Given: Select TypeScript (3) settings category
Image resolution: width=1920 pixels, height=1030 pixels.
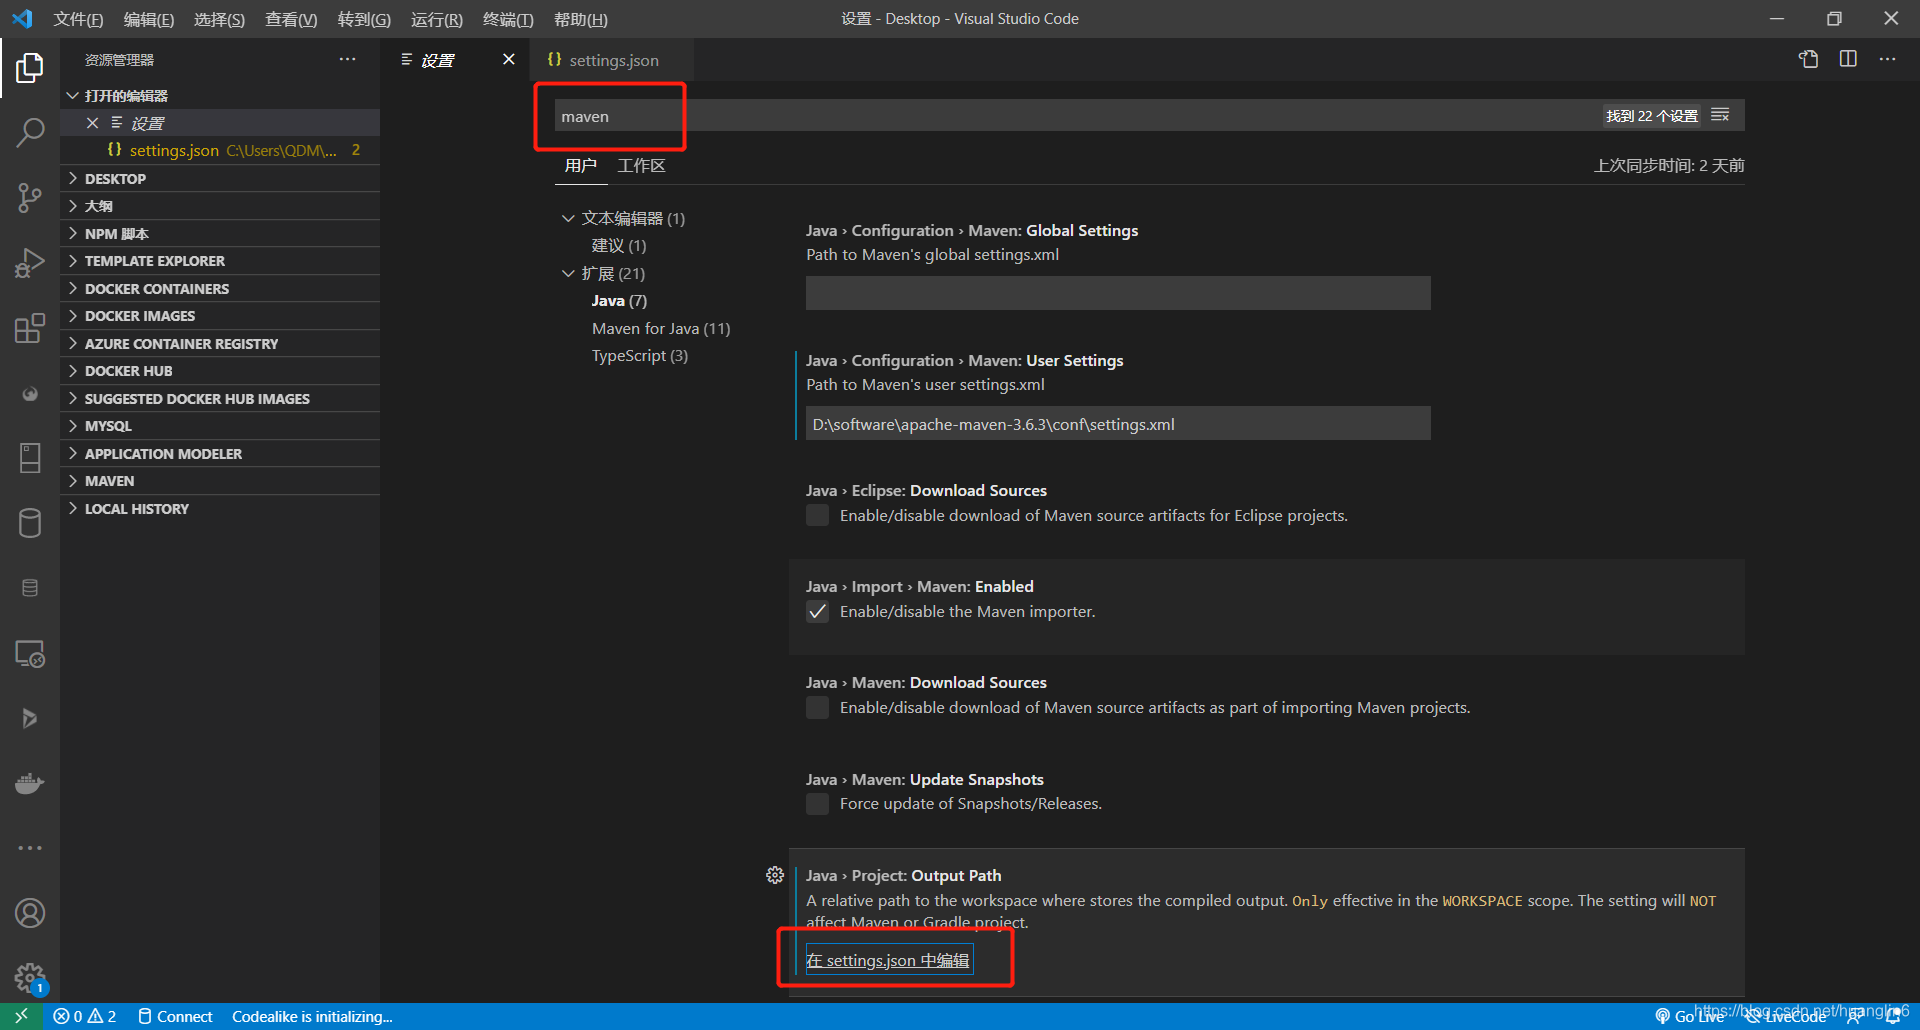Looking at the screenshot, I should [640, 356].
